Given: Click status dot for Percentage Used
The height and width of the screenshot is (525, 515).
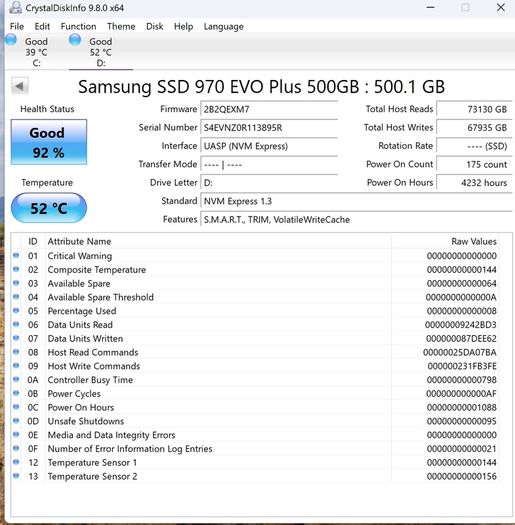Looking at the screenshot, I should point(16,310).
